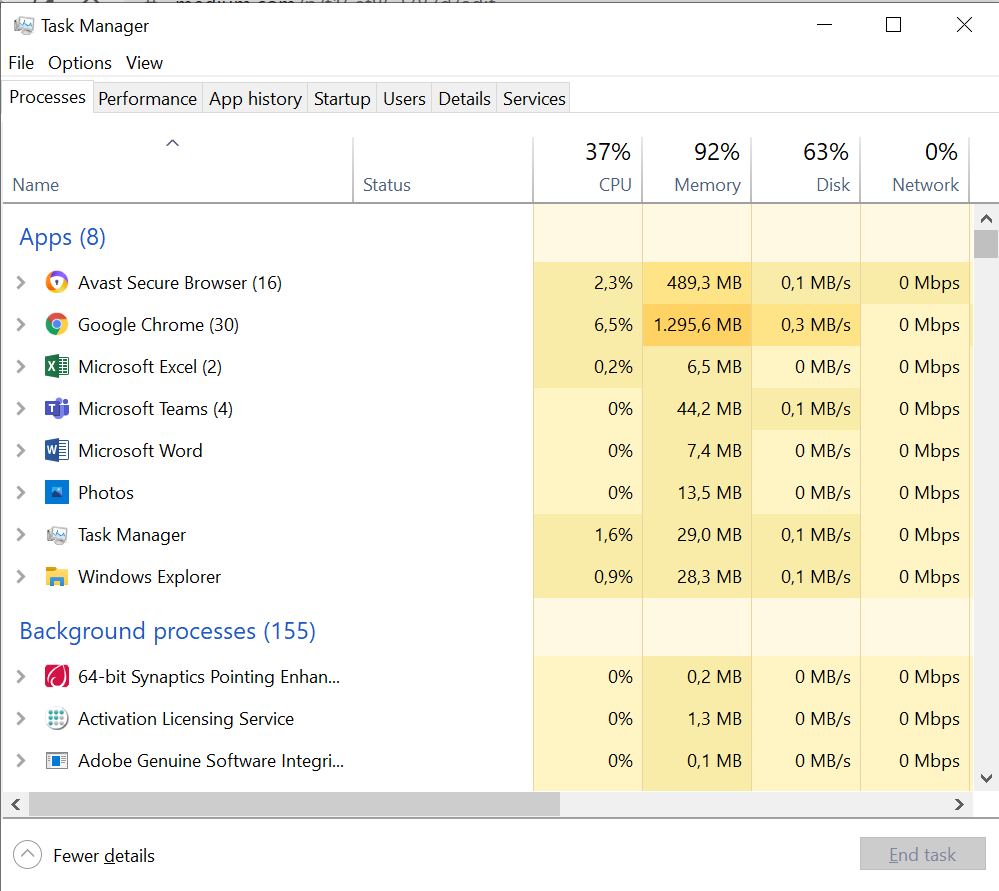Click the Microsoft Excel icon
This screenshot has height=891, width=999.
(x=57, y=366)
